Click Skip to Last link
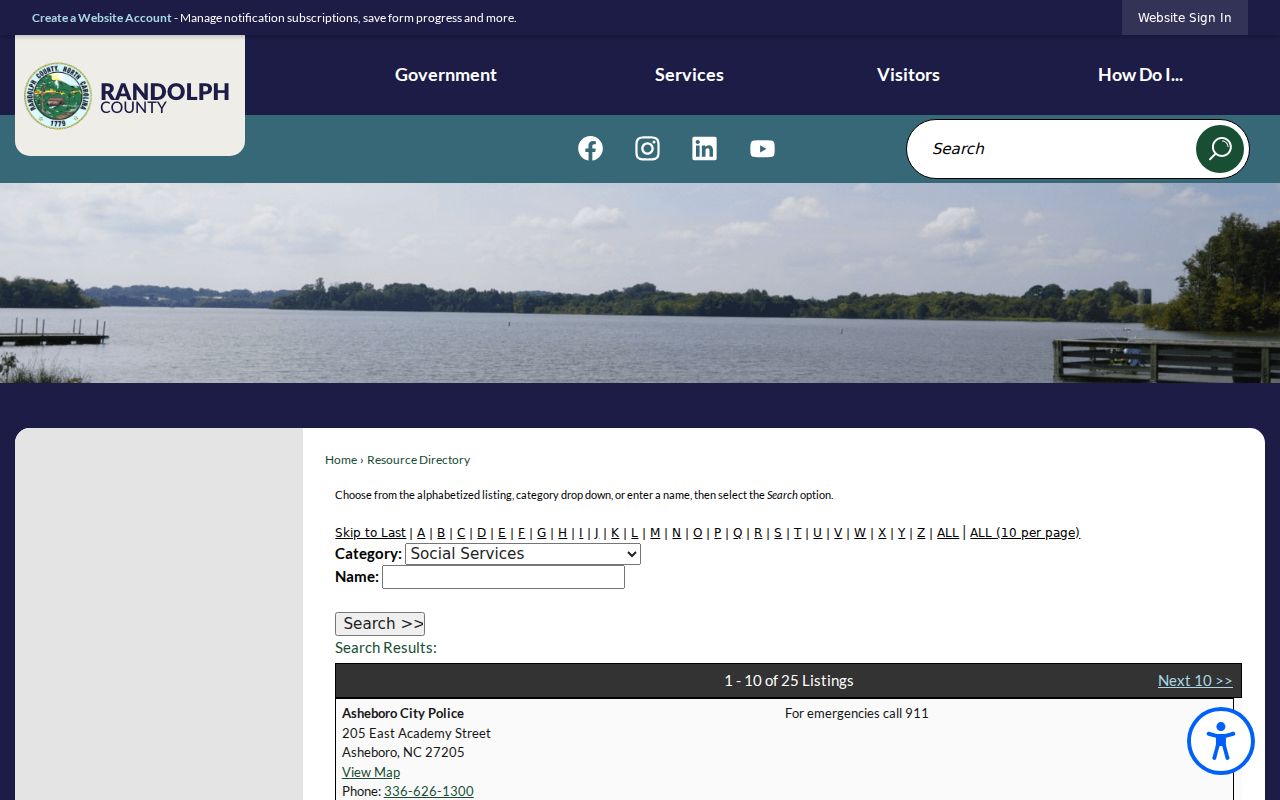The height and width of the screenshot is (800, 1280). coord(370,532)
